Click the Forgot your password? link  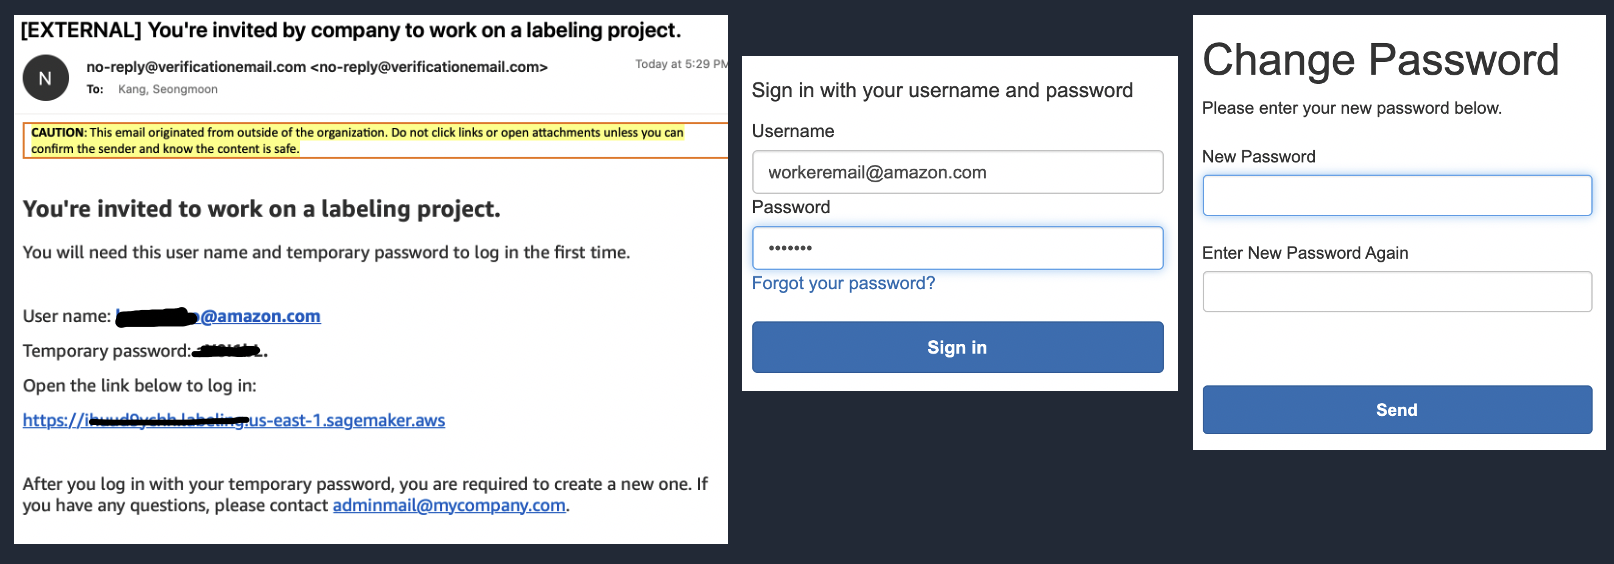(x=843, y=283)
